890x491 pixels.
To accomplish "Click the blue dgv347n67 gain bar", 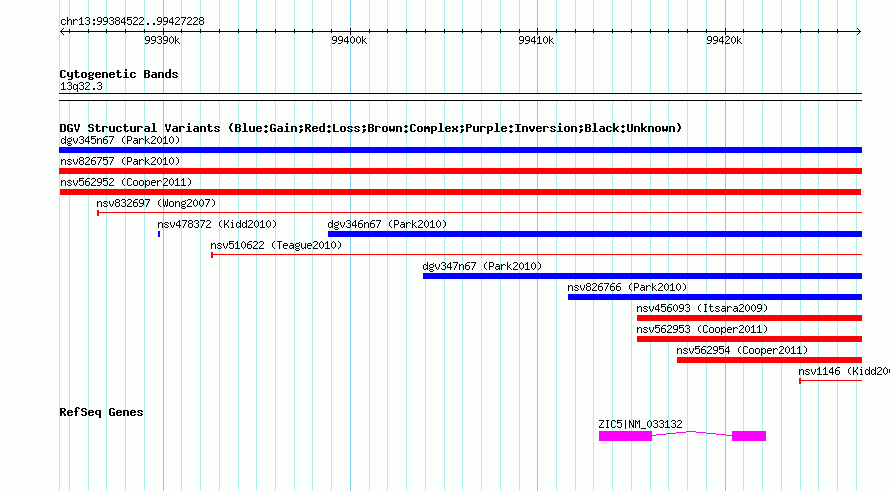I will coord(643,276).
